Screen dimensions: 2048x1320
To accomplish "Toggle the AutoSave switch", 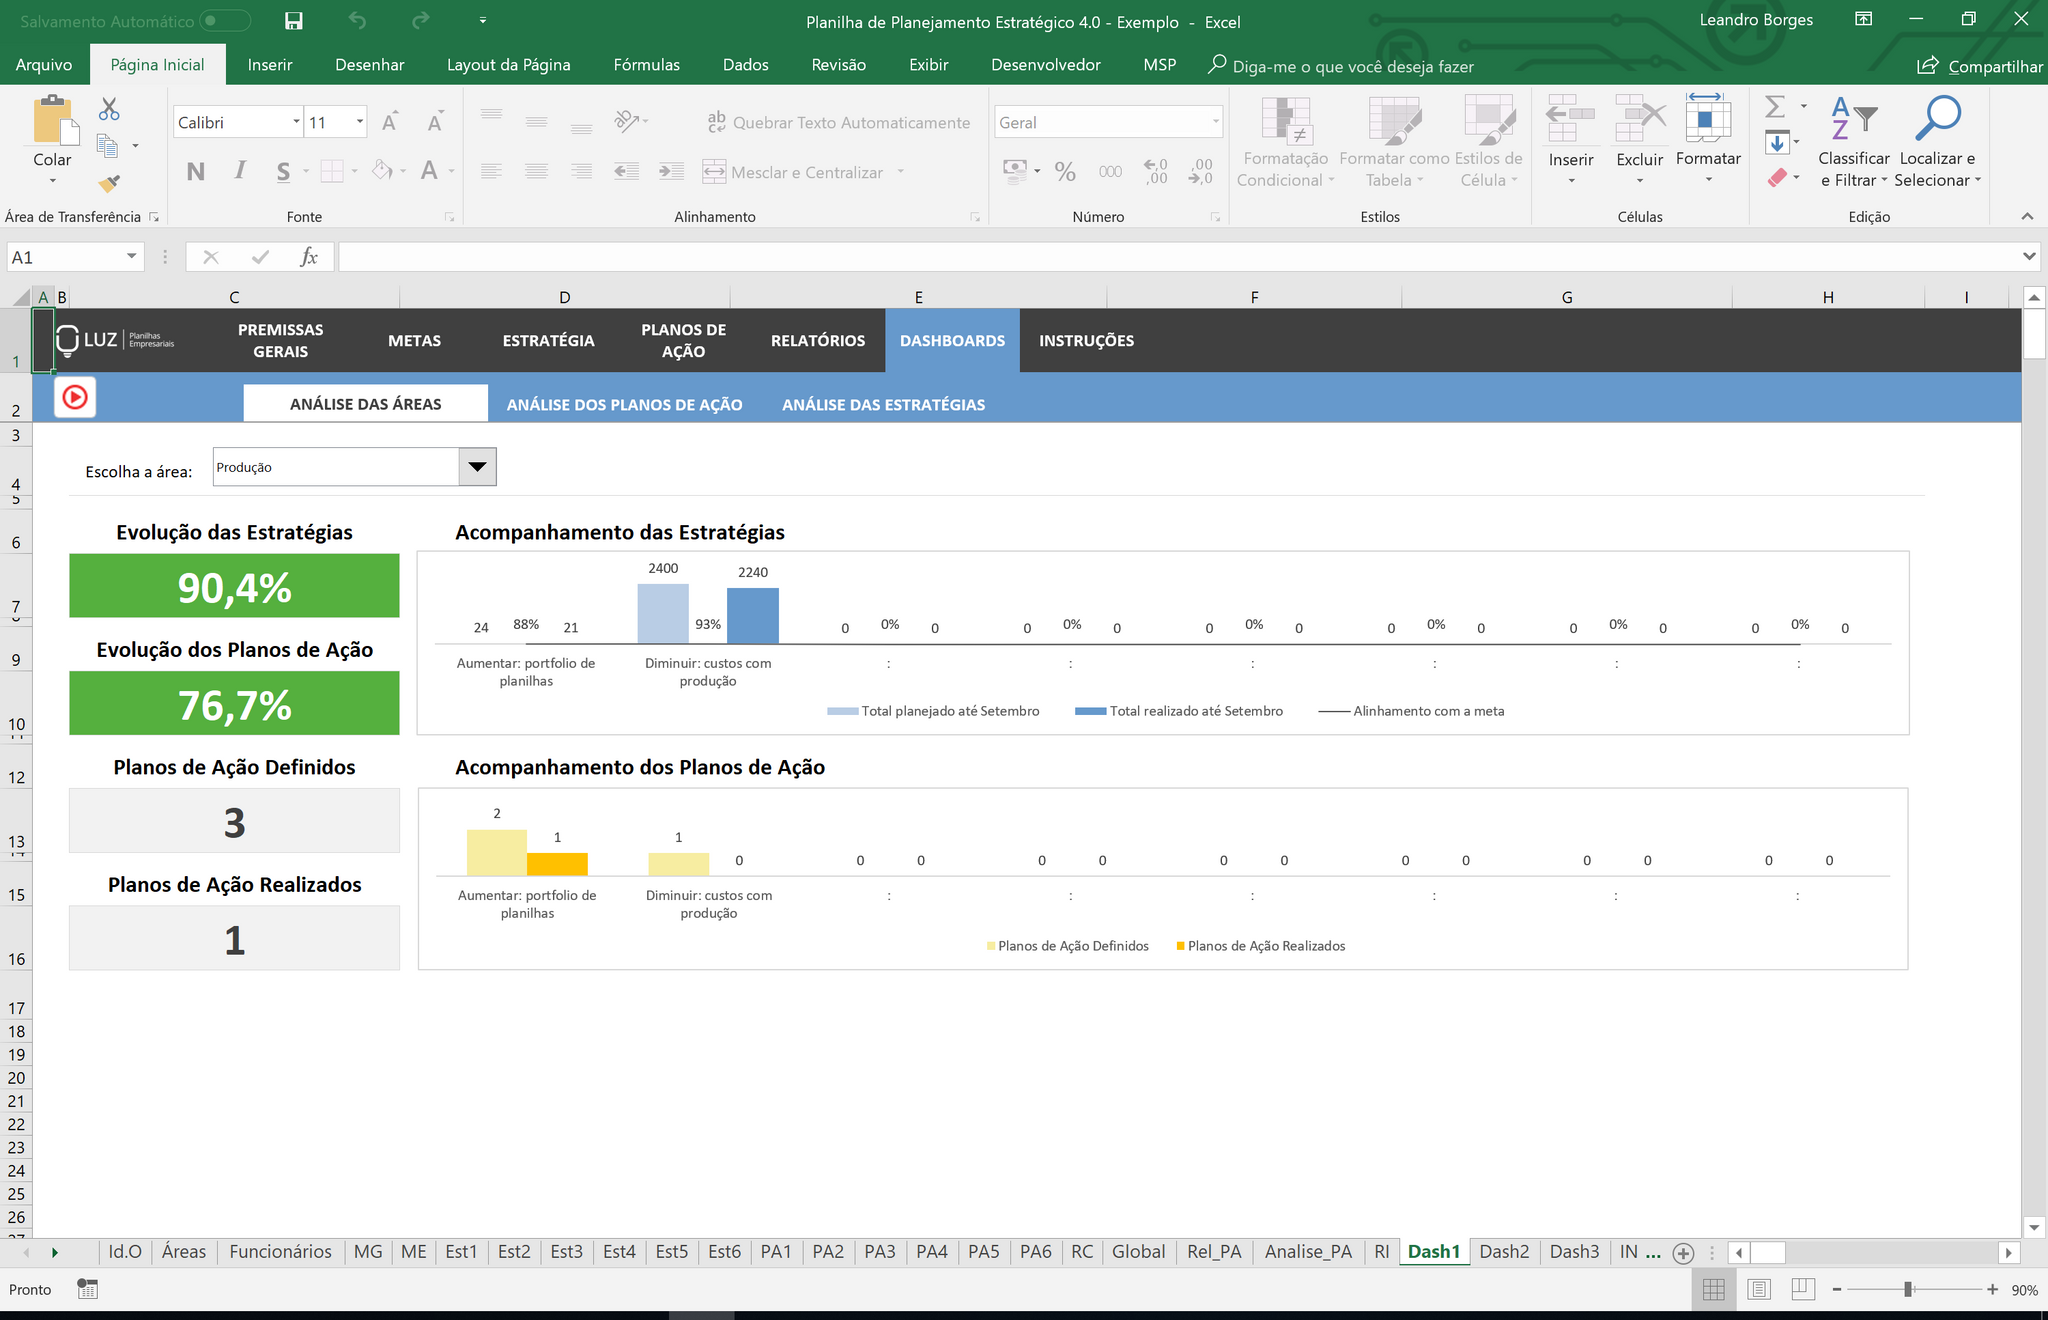I will 224,21.
